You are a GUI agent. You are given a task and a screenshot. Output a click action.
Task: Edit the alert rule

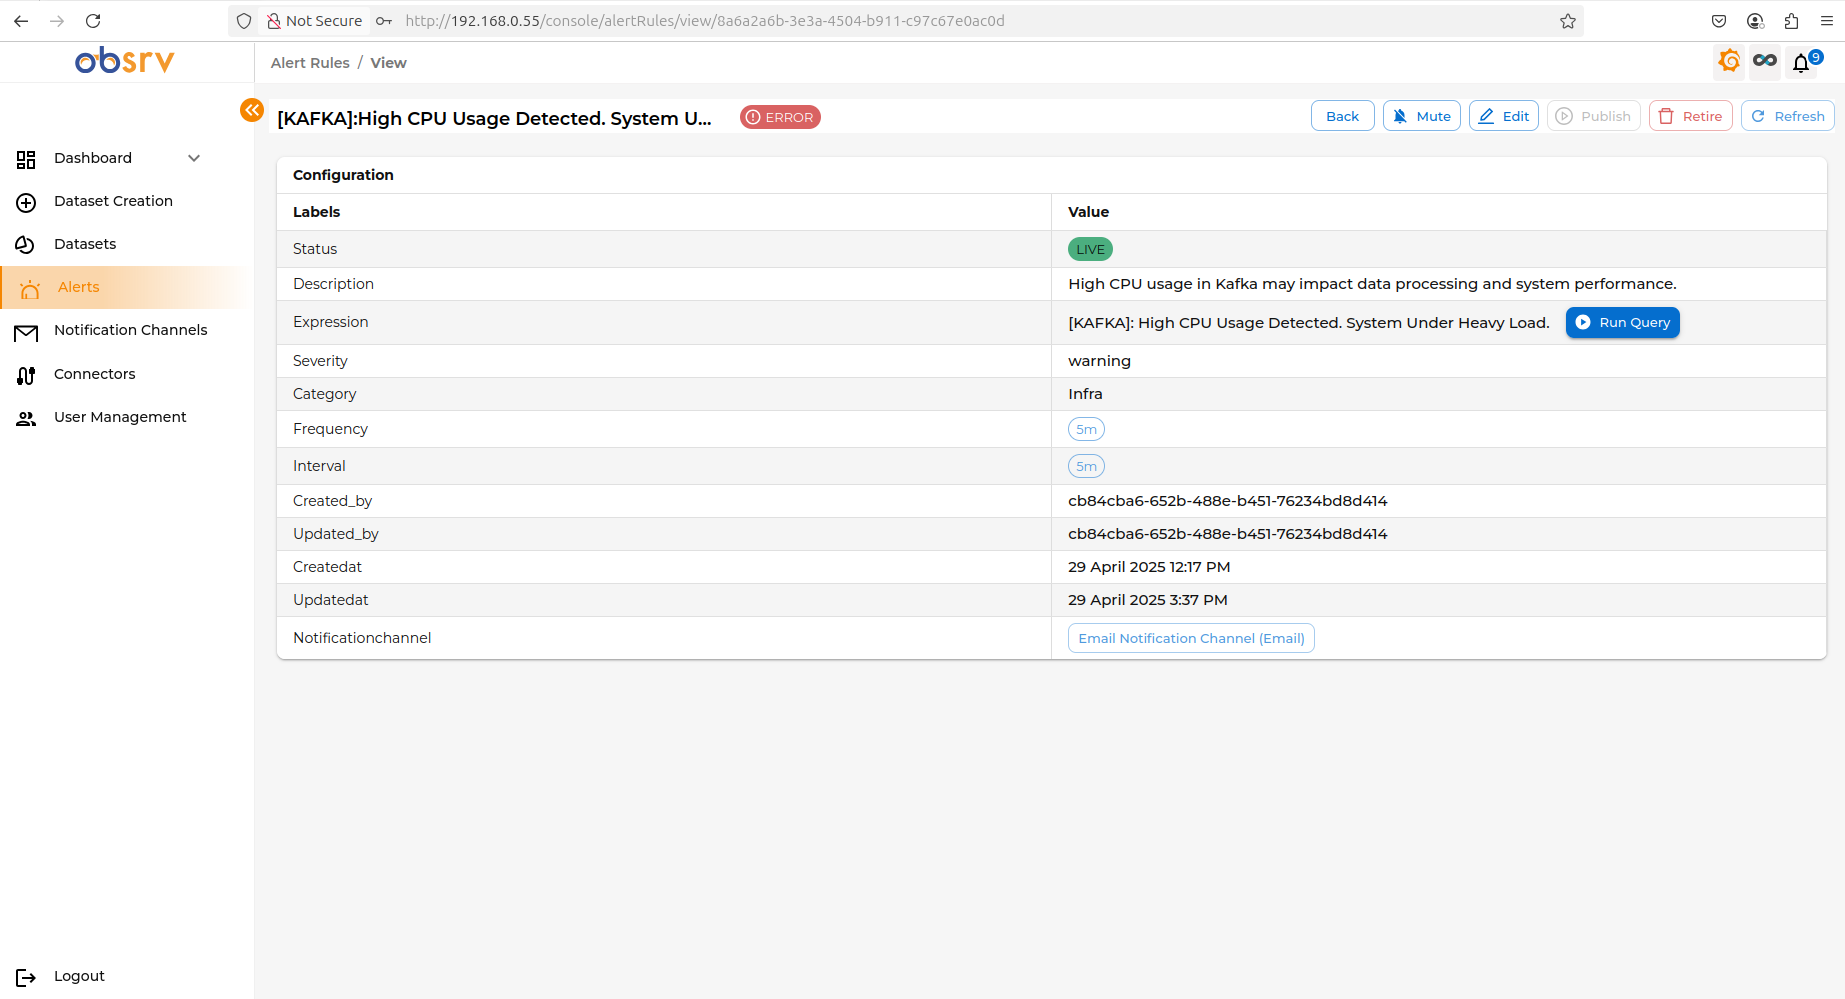(1503, 116)
